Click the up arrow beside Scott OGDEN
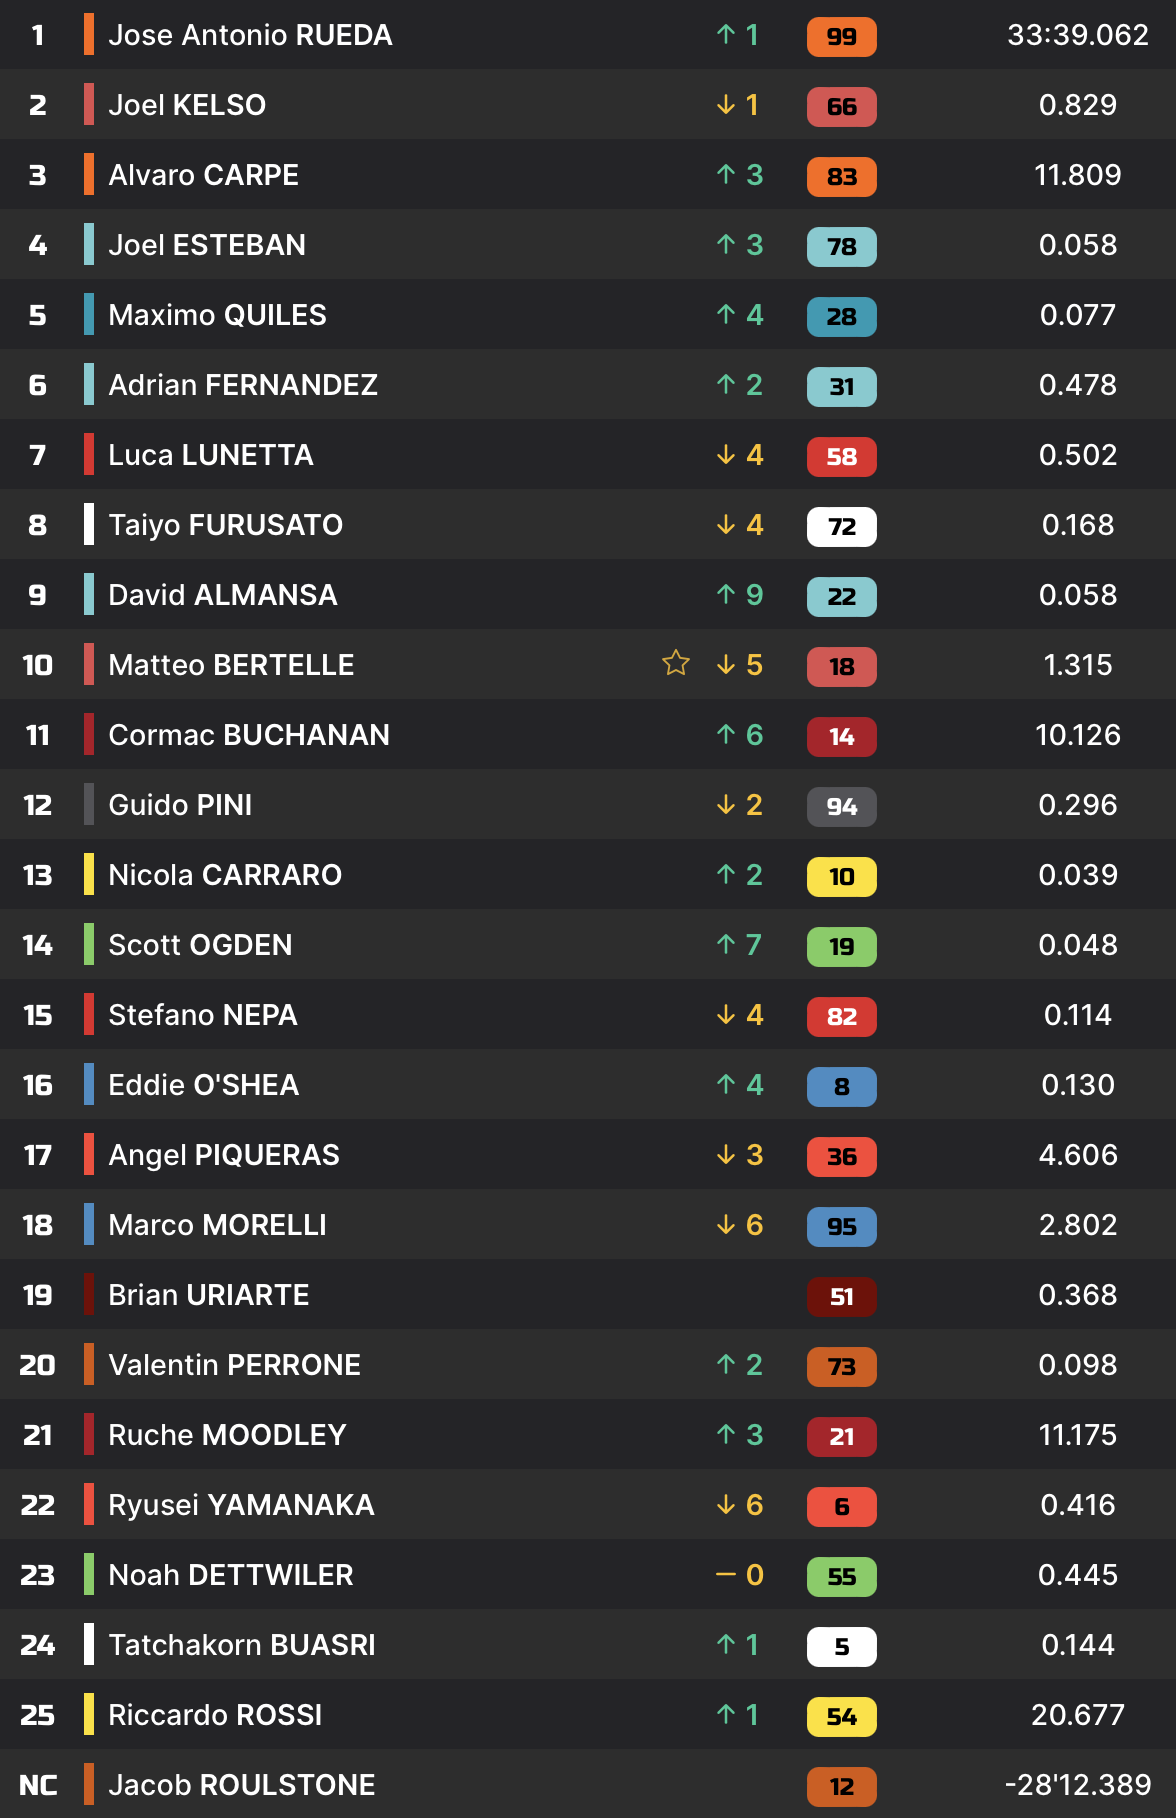This screenshot has height=1818, width=1176. [726, 945]
